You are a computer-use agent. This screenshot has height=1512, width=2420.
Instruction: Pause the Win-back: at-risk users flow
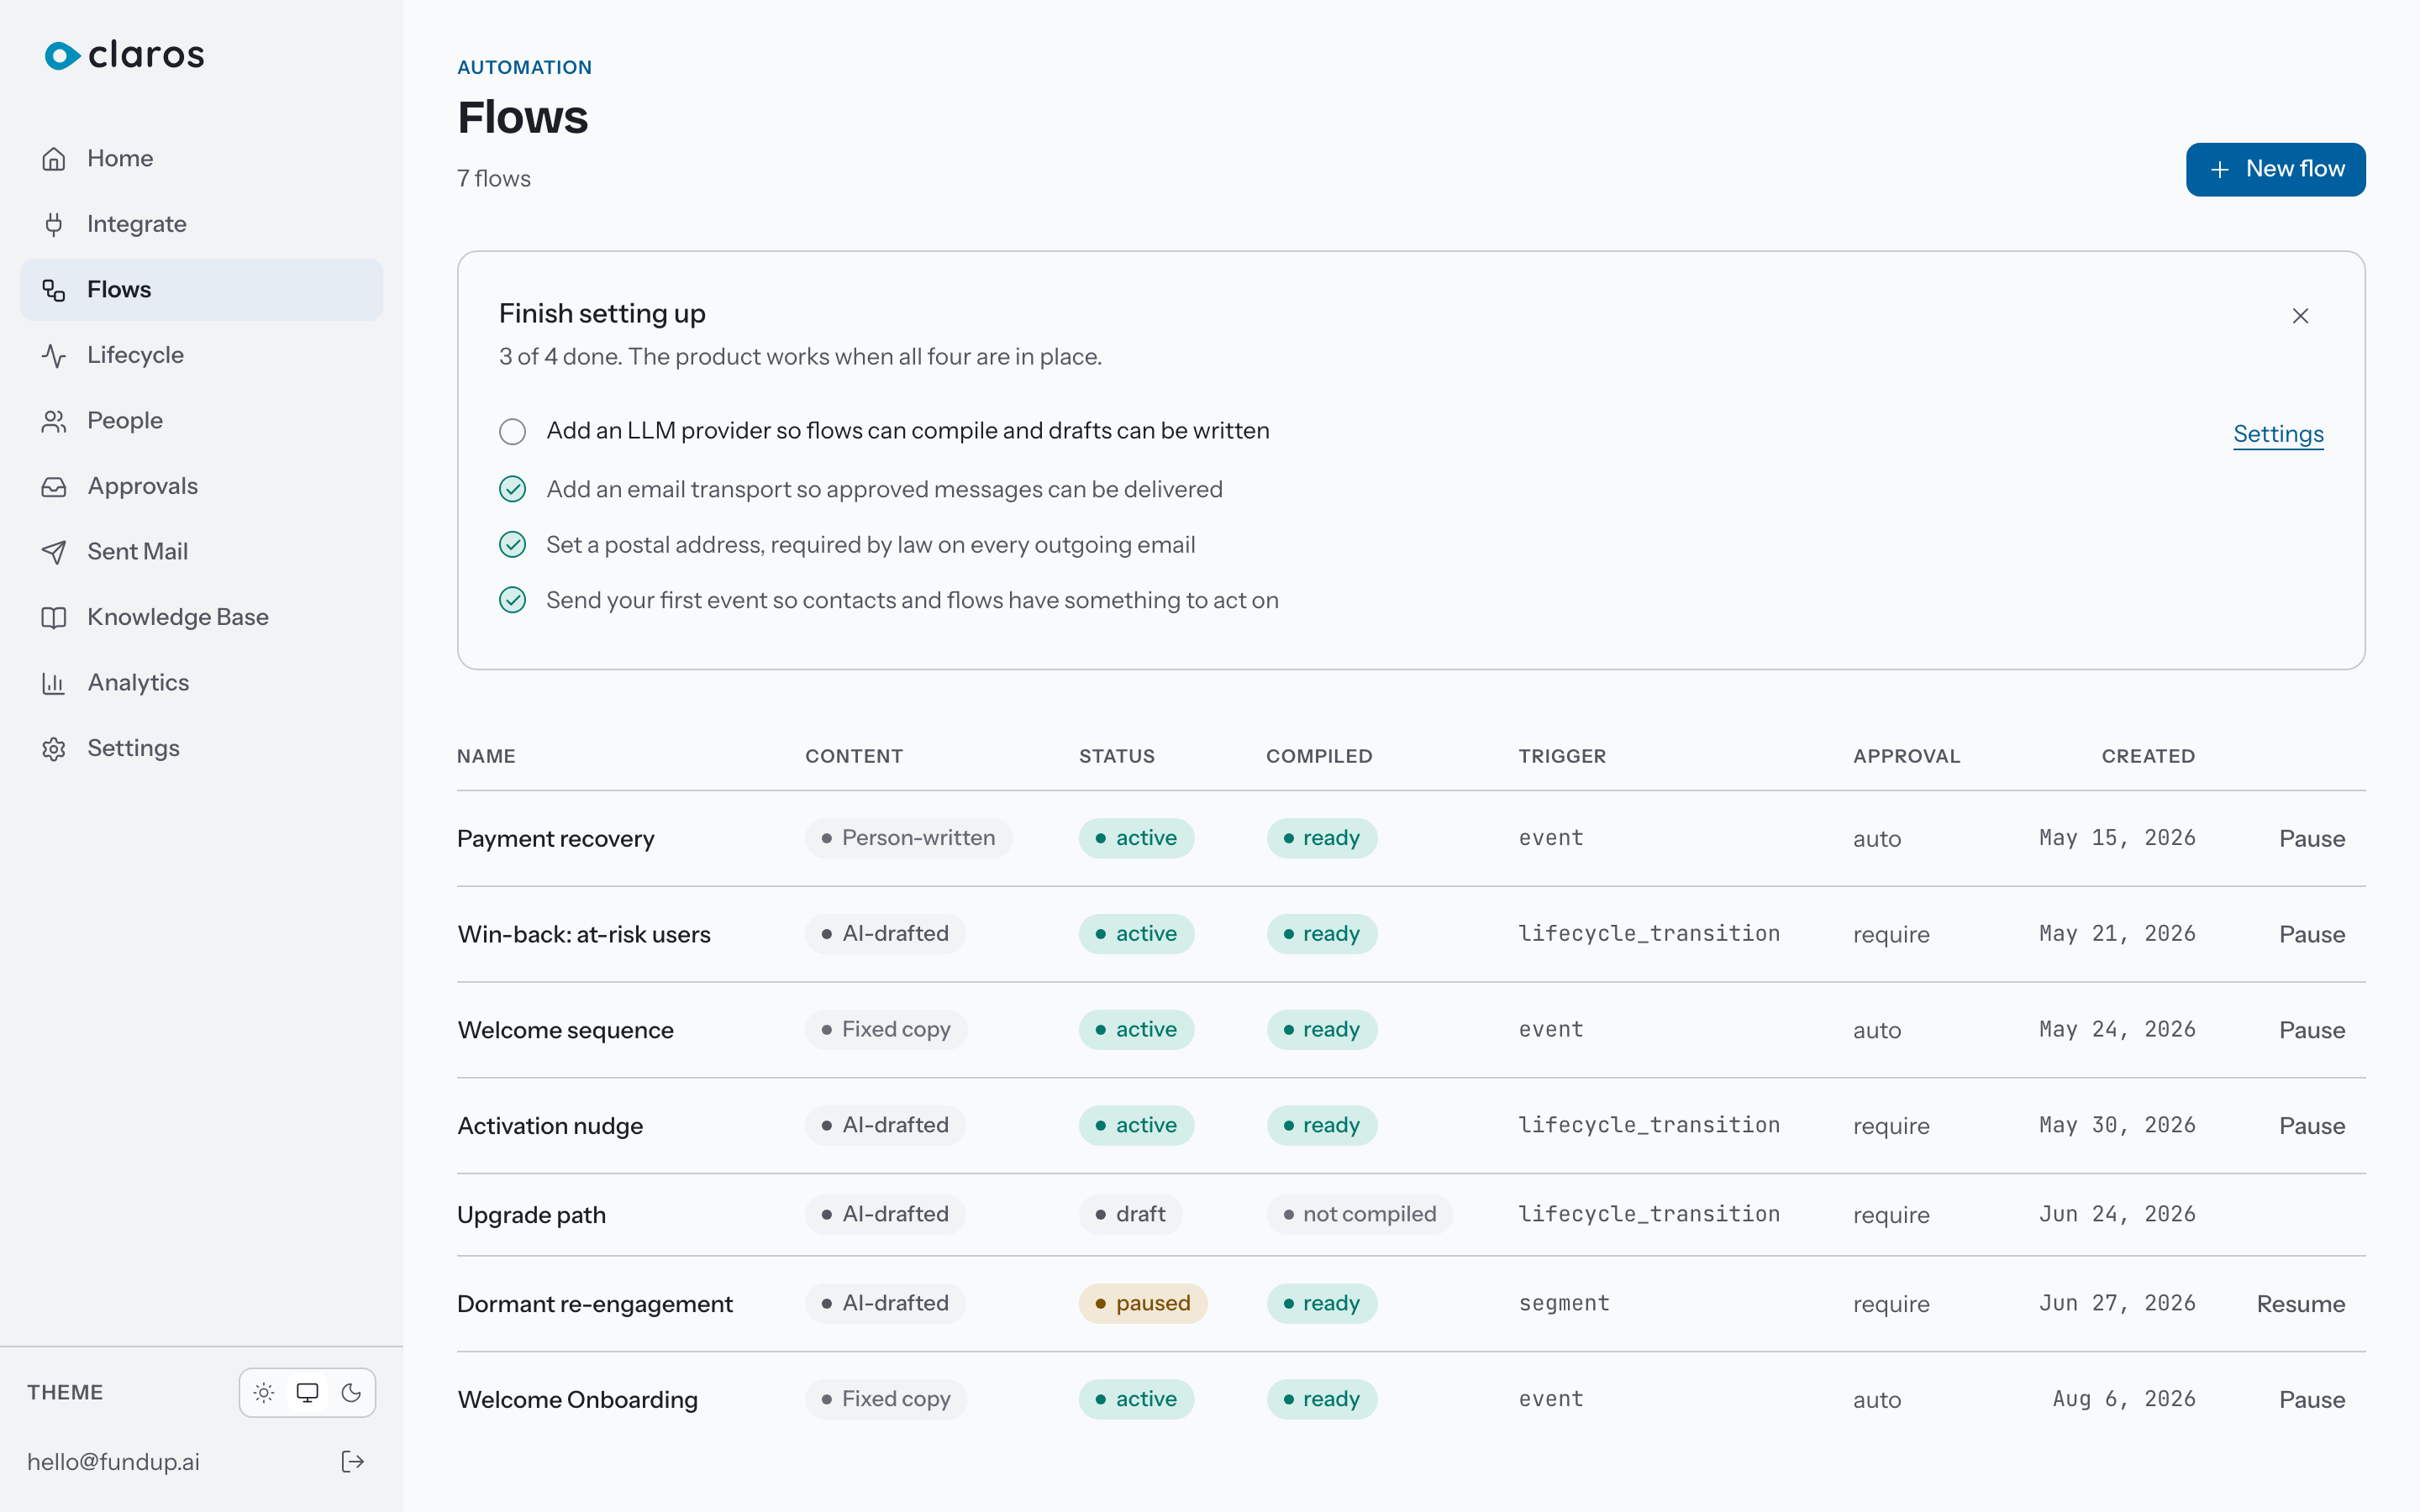pyautogui.click(x=2312, y=935)
